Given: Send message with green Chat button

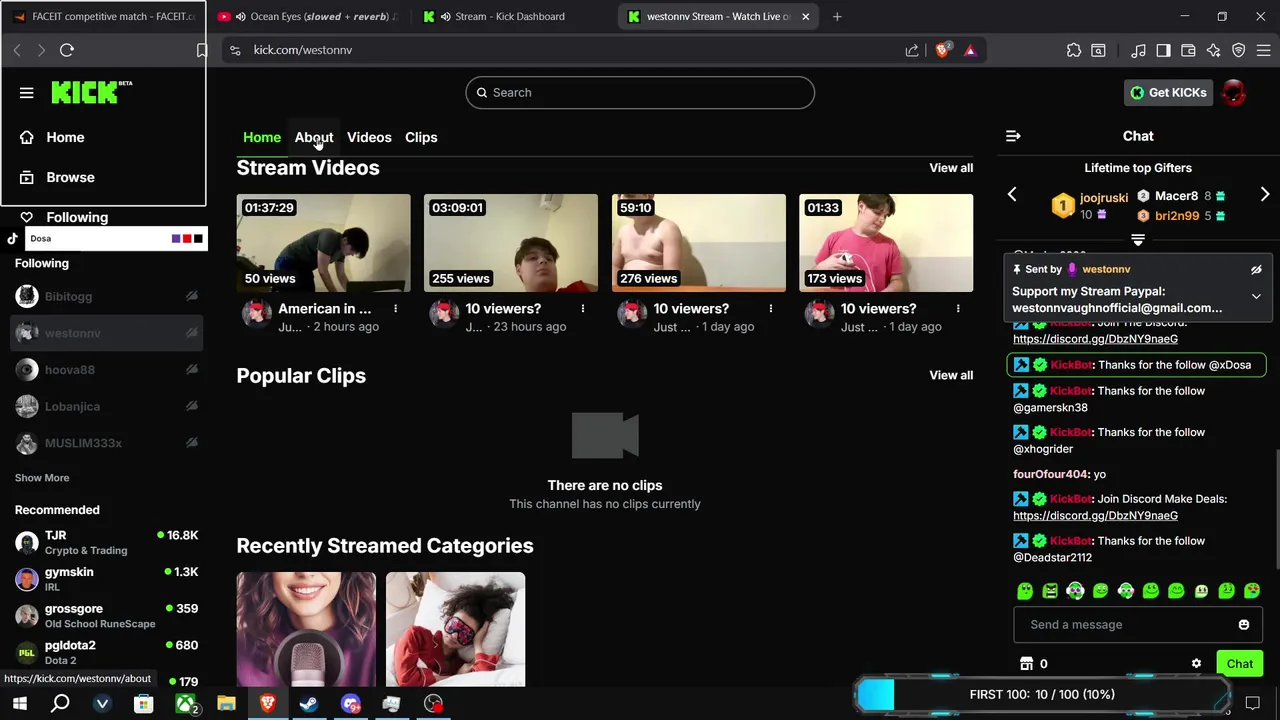Looking at the screenshot, I should (x=1240, y=664).
